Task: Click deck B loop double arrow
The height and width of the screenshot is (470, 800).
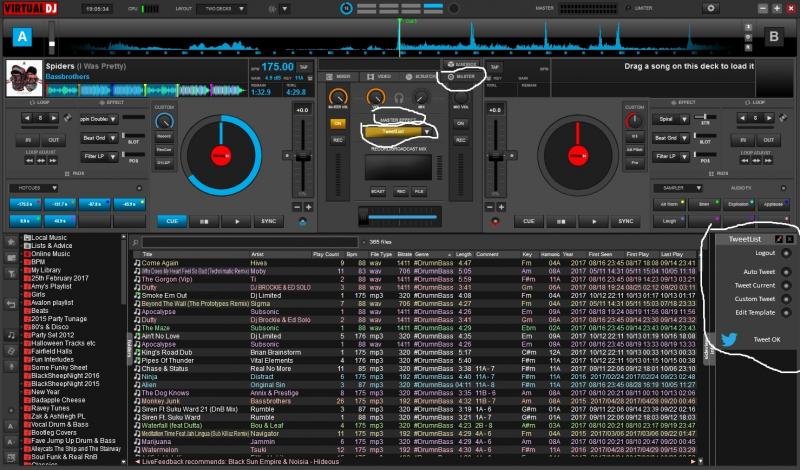Action: [x=769, y=118]
